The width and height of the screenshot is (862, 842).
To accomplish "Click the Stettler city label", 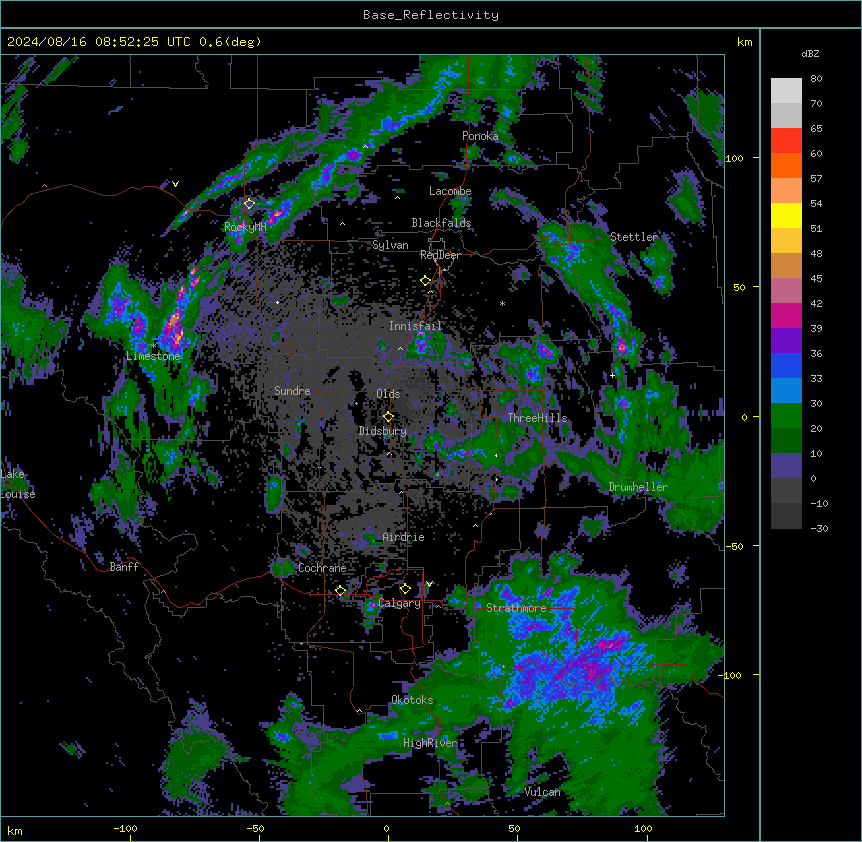I will (634, 237).
